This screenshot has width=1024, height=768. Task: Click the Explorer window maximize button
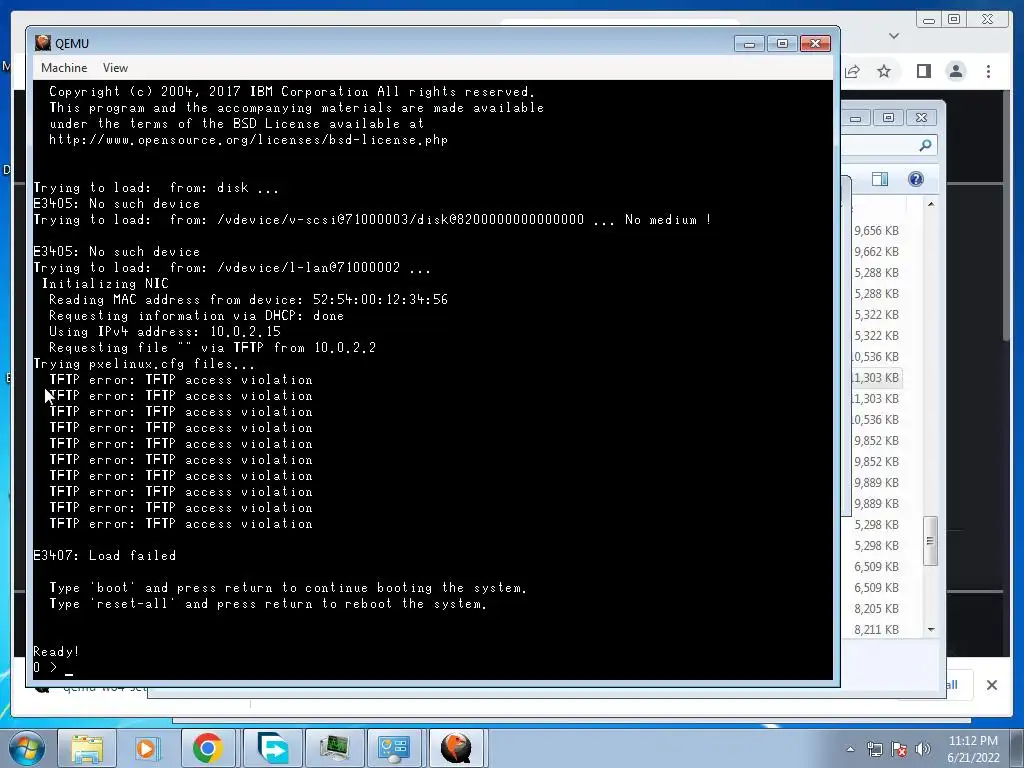888,118
